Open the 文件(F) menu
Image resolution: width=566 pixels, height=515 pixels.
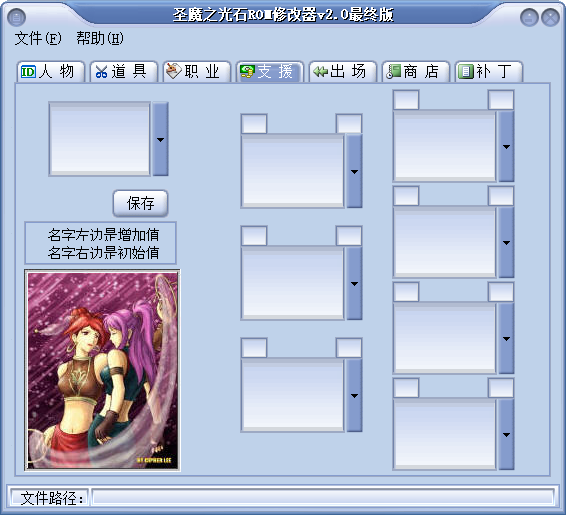pyautogui.click(x=38, y=38)
